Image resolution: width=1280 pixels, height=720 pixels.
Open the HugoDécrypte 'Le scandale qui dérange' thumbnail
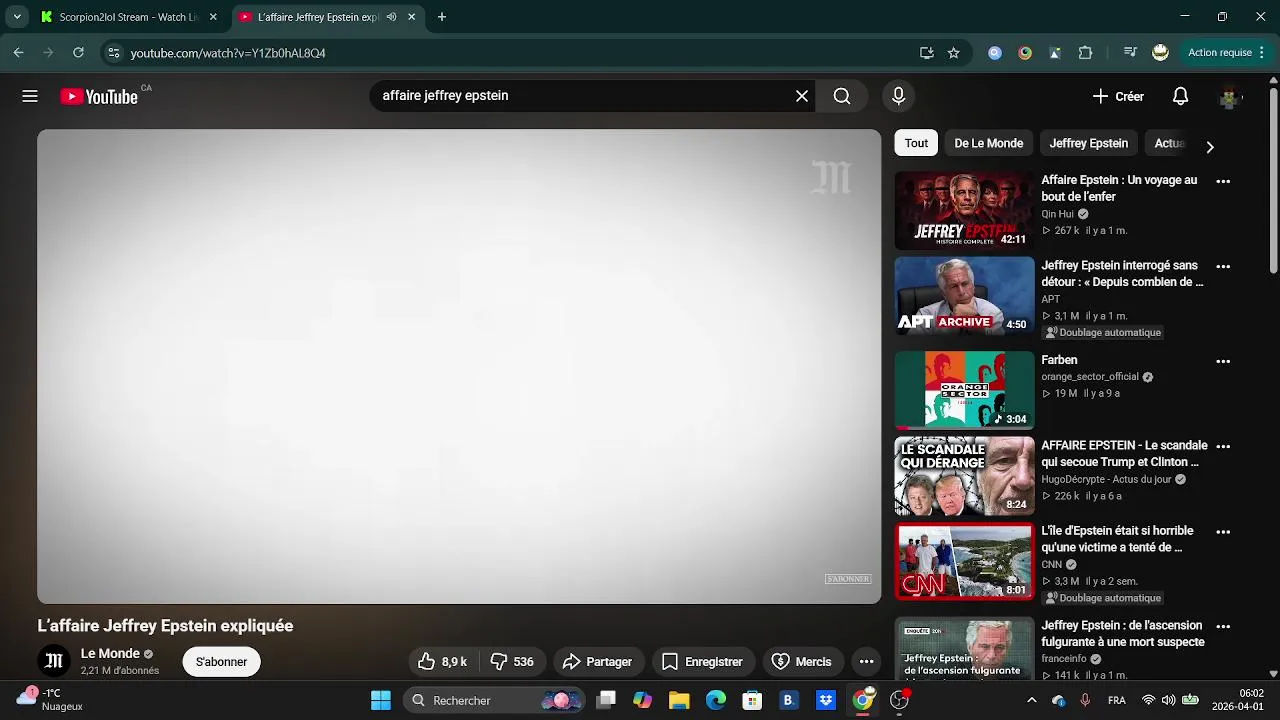[964, 476]
